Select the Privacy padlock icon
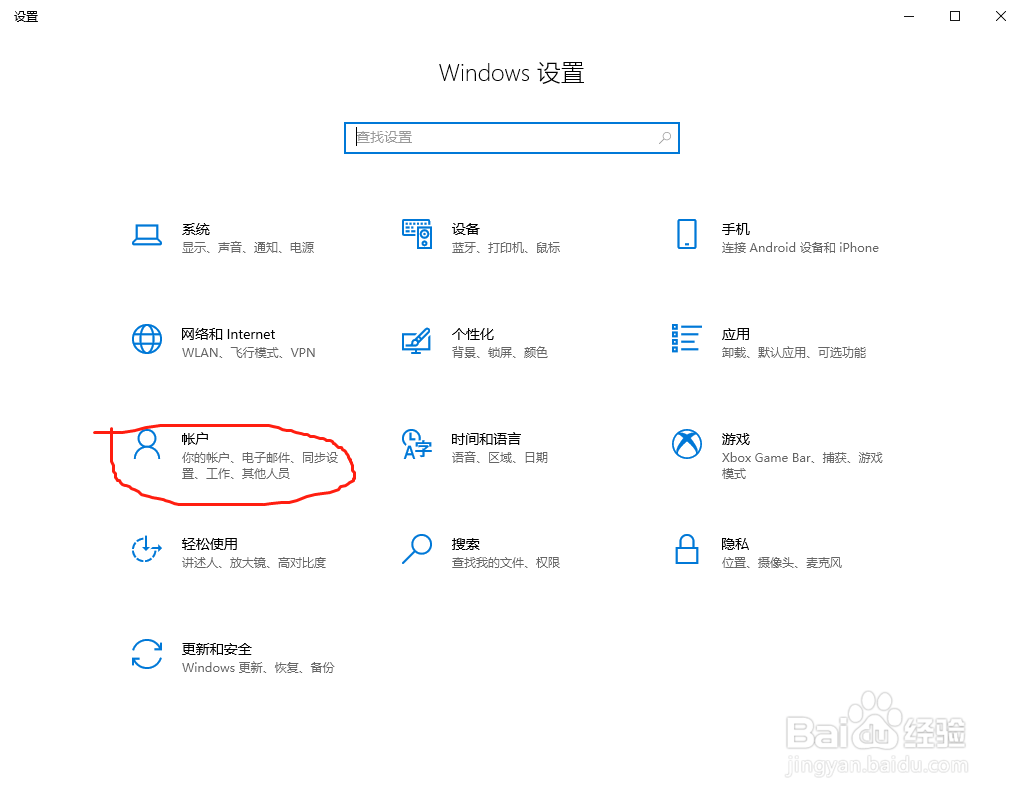The image size is (1024, 800). pos(686,549)
